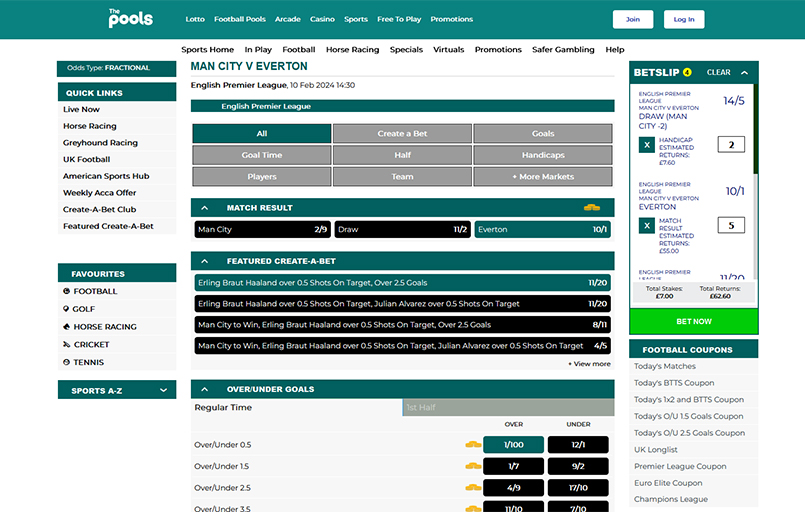This screenshot has width=805, height=512.
Task: Click betslip count badge showing 4
Action: click(687, 72)
